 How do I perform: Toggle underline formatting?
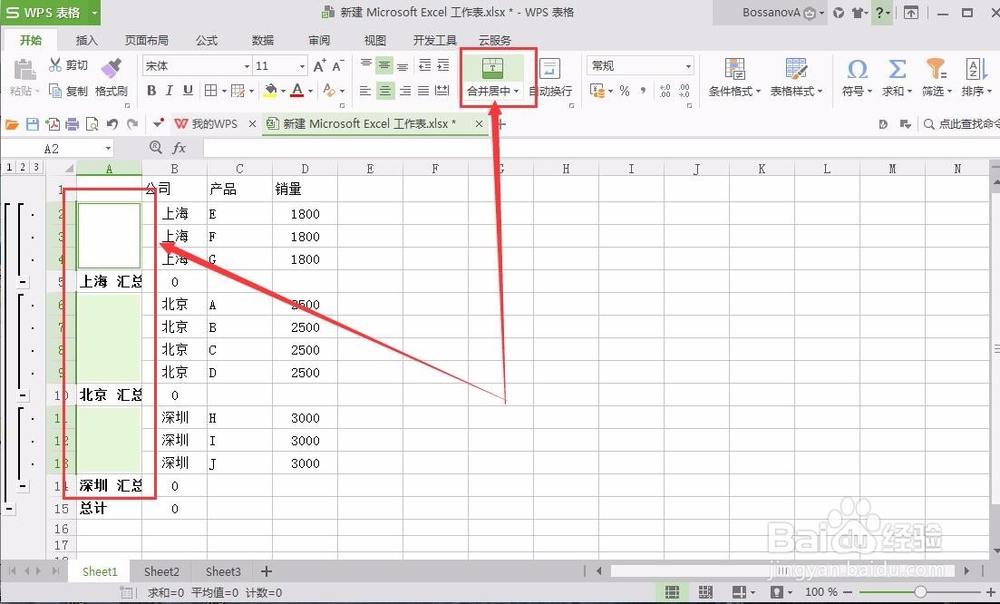click(188, 91)
